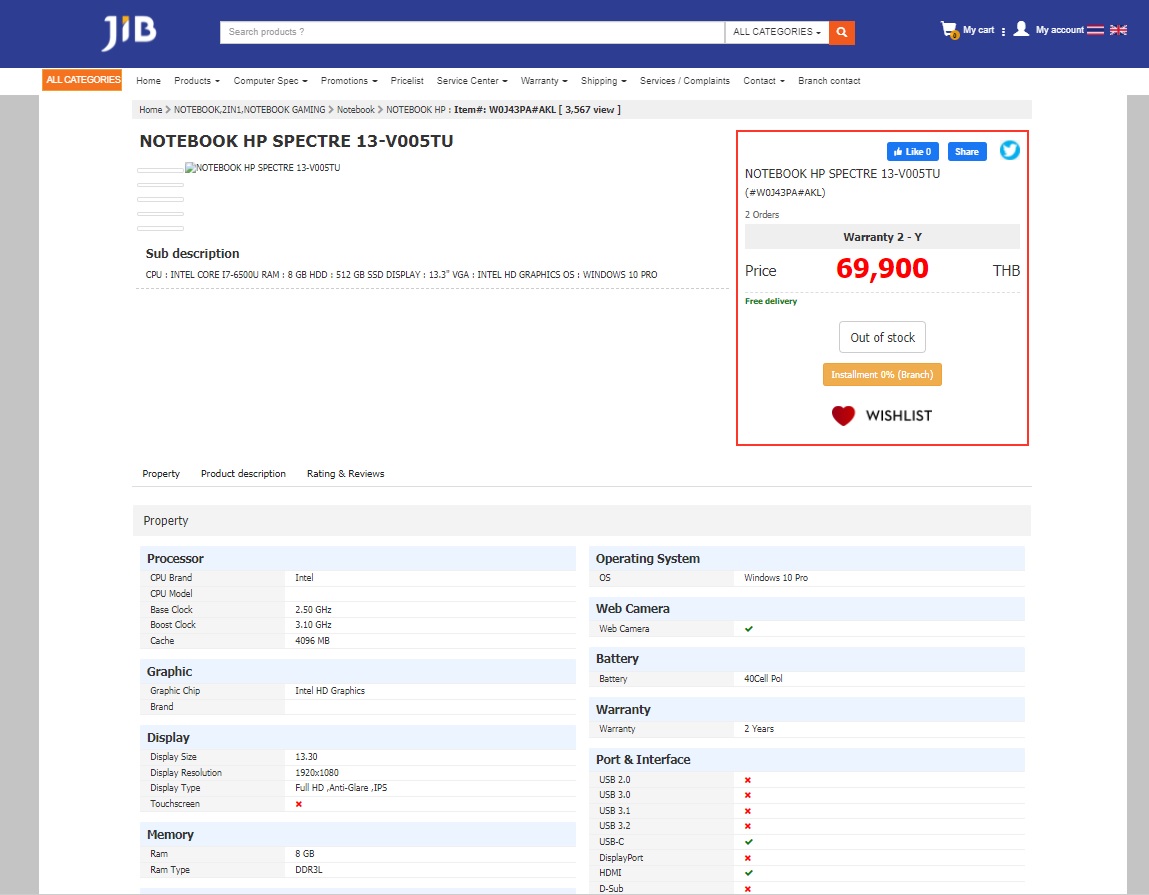The height and width of the screenshot is (895, 1149).
Task: Switch to the Property tab
Action: [160, 474]
